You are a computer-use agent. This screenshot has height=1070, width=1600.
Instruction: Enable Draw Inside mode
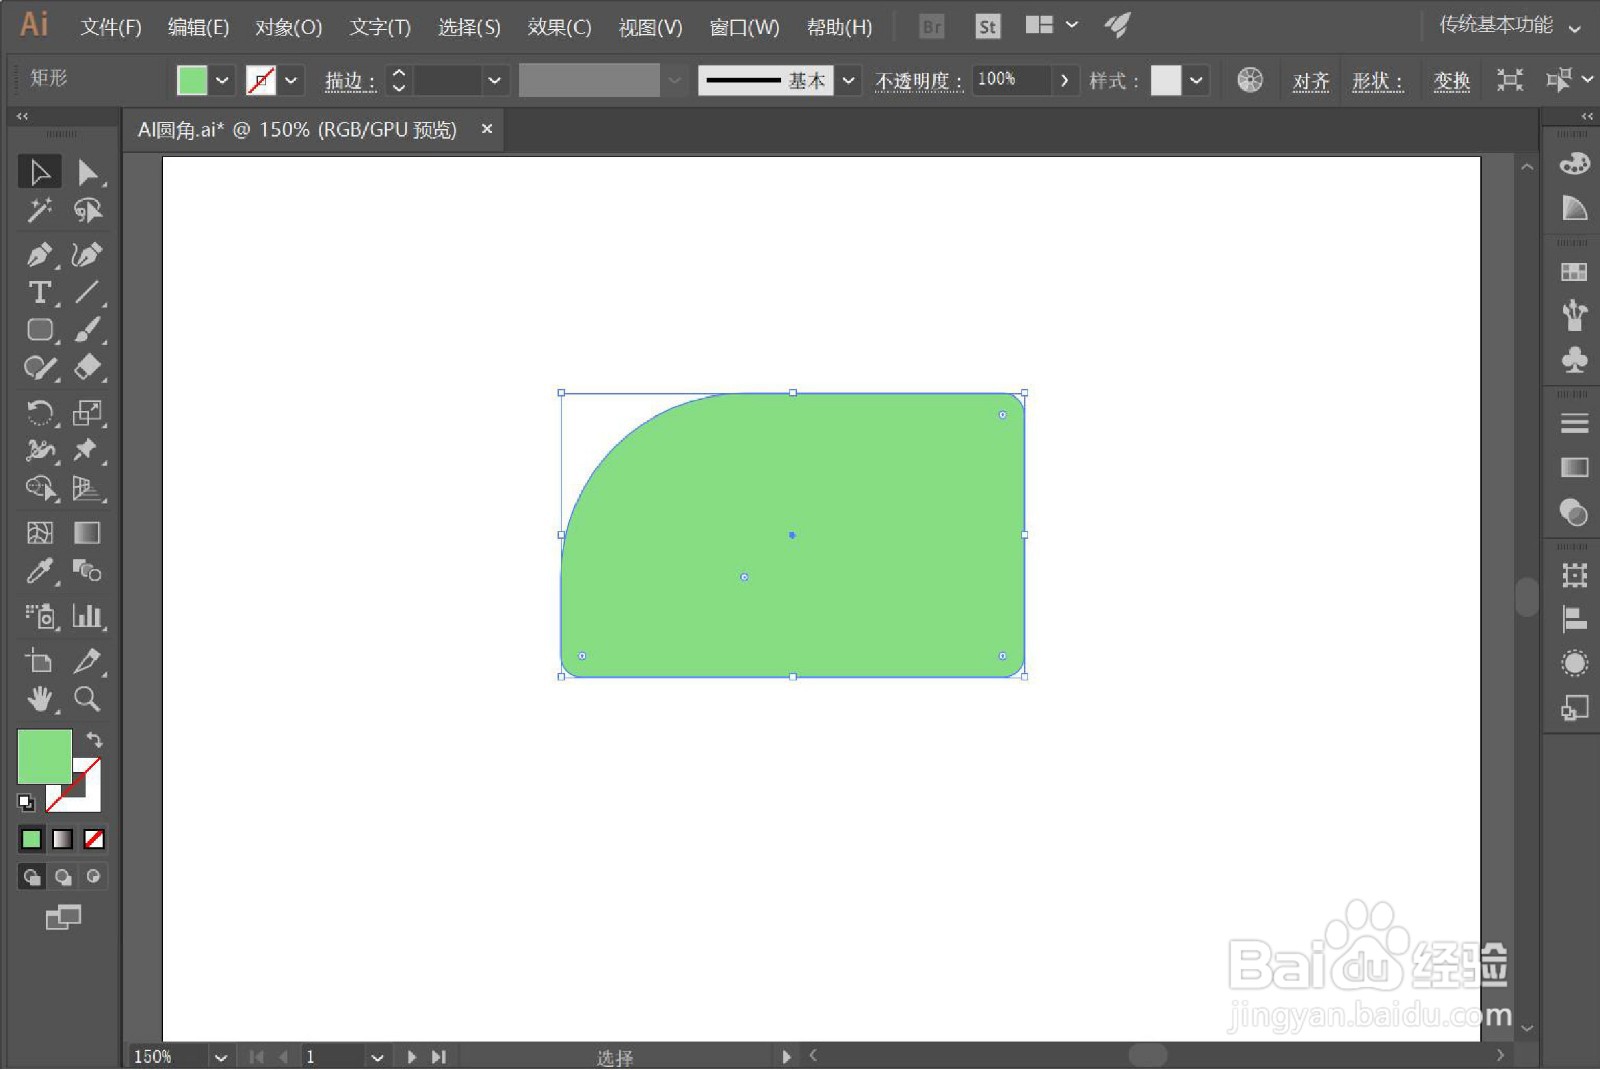coord(94,877)
